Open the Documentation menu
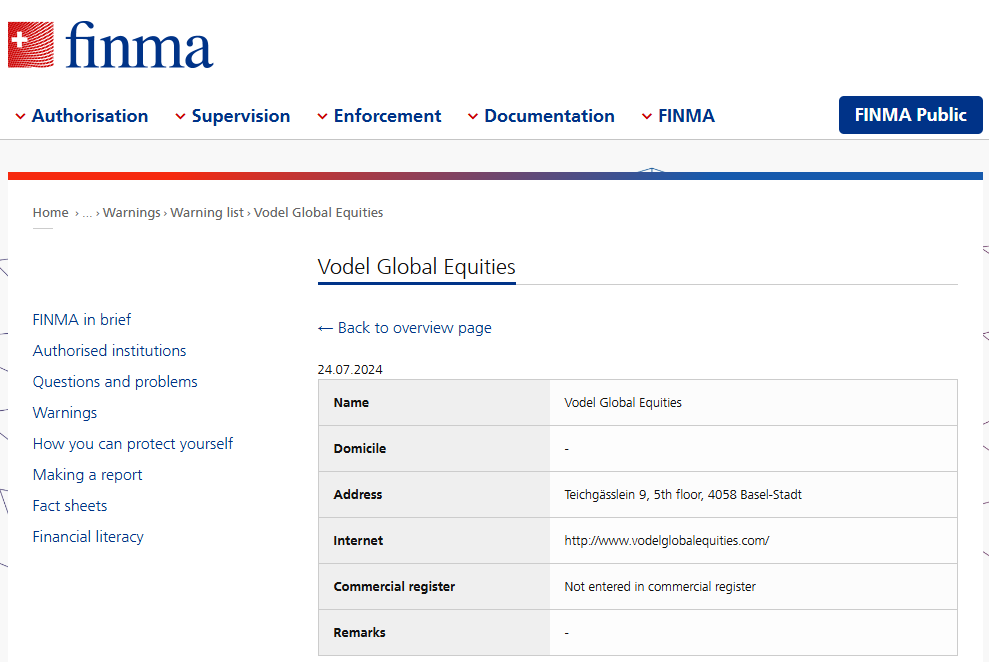This screenshot has width=989, height=662. pos(549,116)
